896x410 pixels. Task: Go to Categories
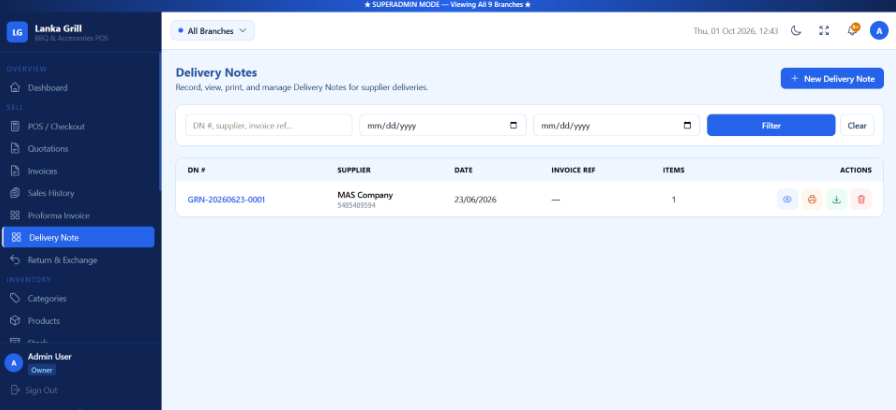[x=78, y=298]
